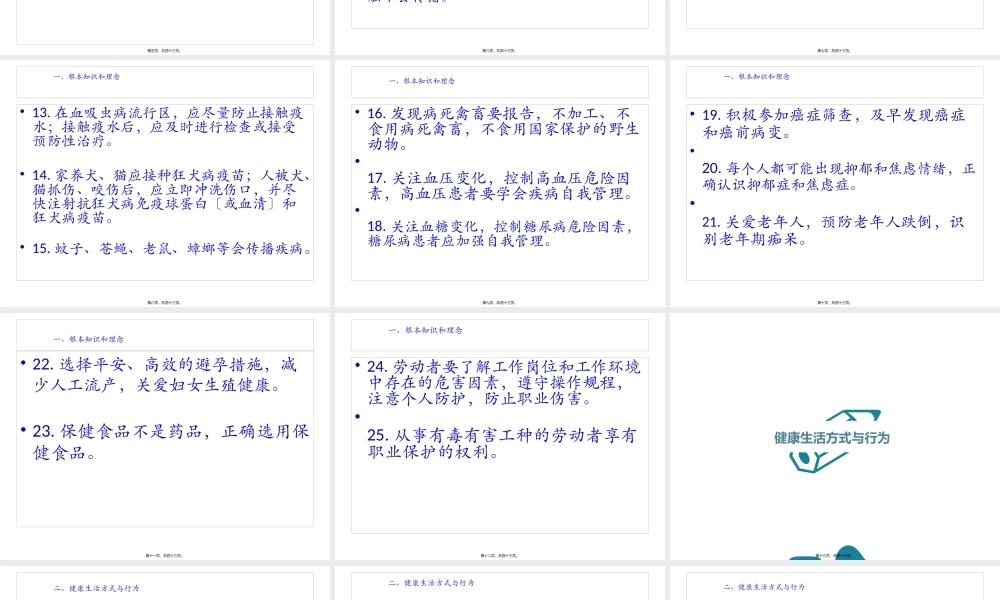Click footer '第九页，共四十三页' page label
This screenshot has width=1000, height=600.
499,302
